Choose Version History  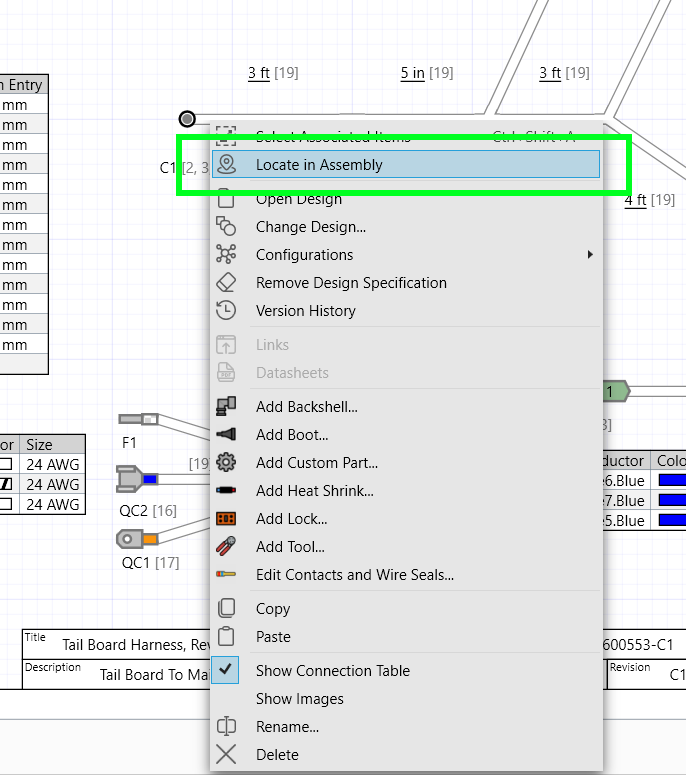point(406,310)
